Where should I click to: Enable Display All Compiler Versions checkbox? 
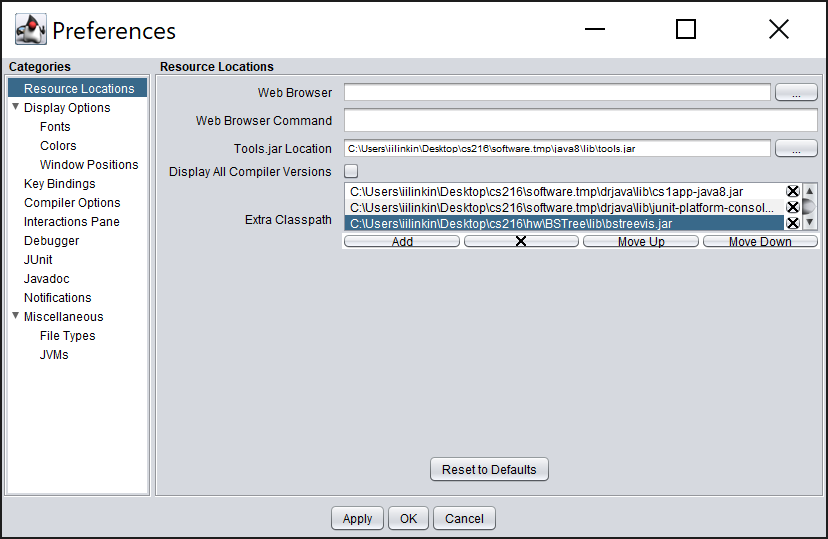pyautogui.click(x=351, y=172)
